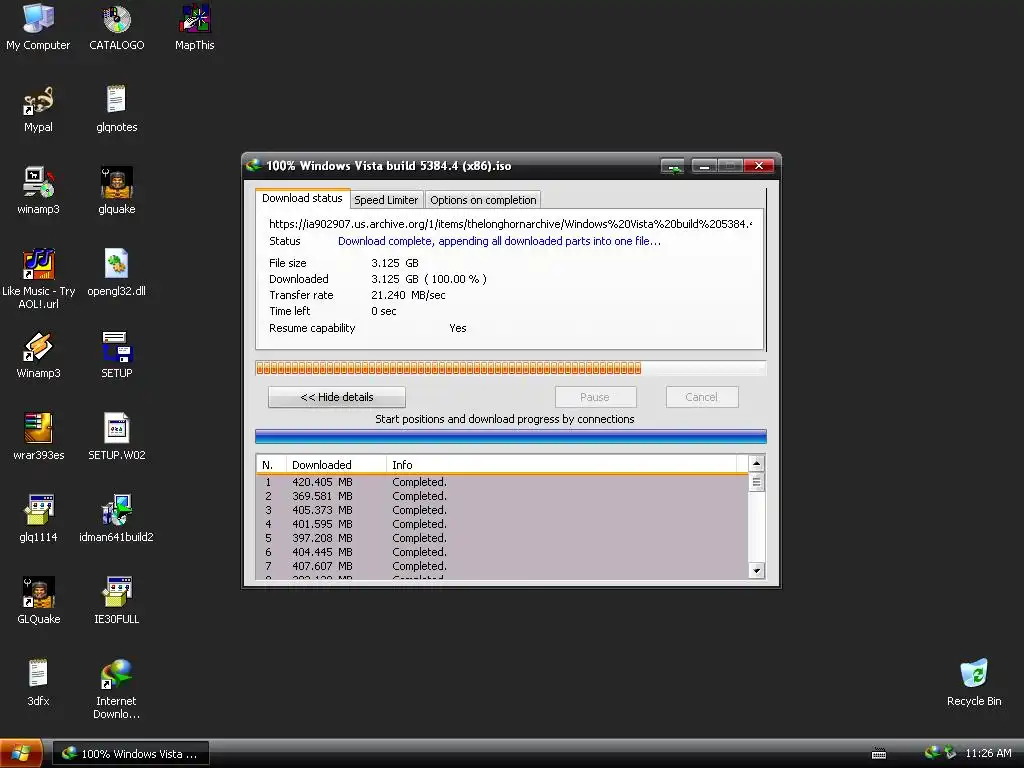Click the orange download progress bar
1024x768 pixels.
(x=511, y=368)
